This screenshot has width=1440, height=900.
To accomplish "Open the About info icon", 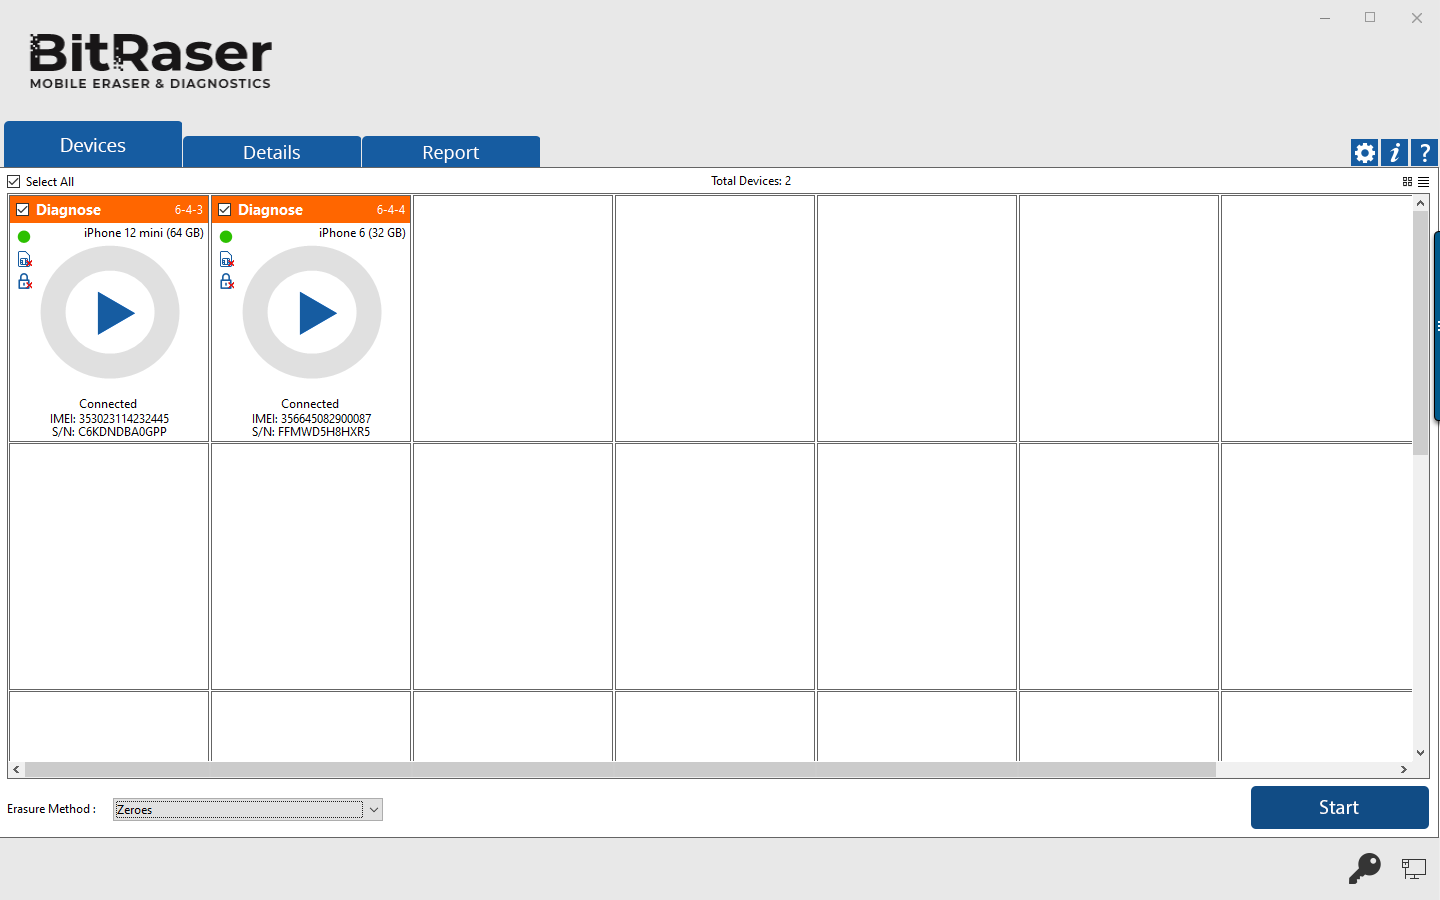I will pyautogui.click(x=1394, y=152).
